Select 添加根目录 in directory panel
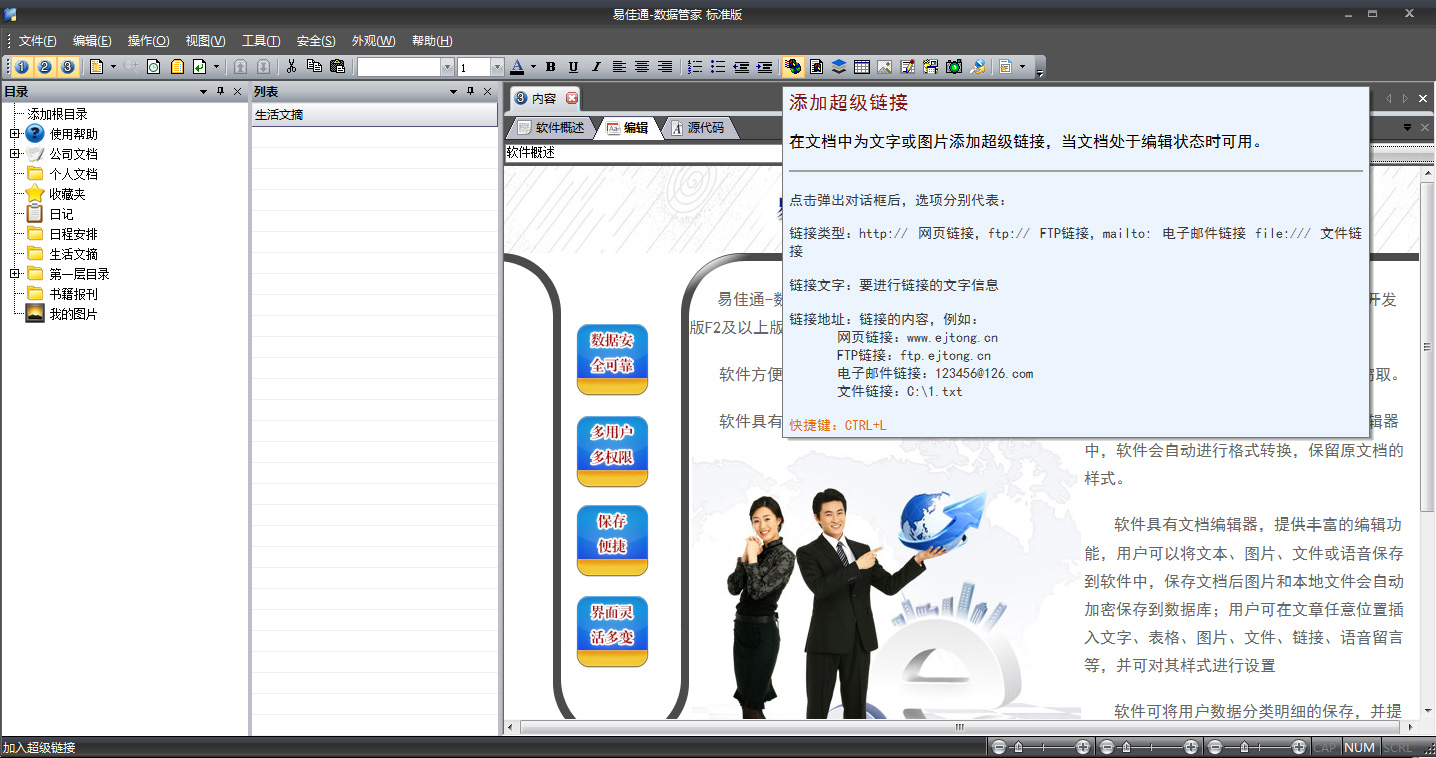Viewport: 1436px width, 758px height. (x=58, y=114)
